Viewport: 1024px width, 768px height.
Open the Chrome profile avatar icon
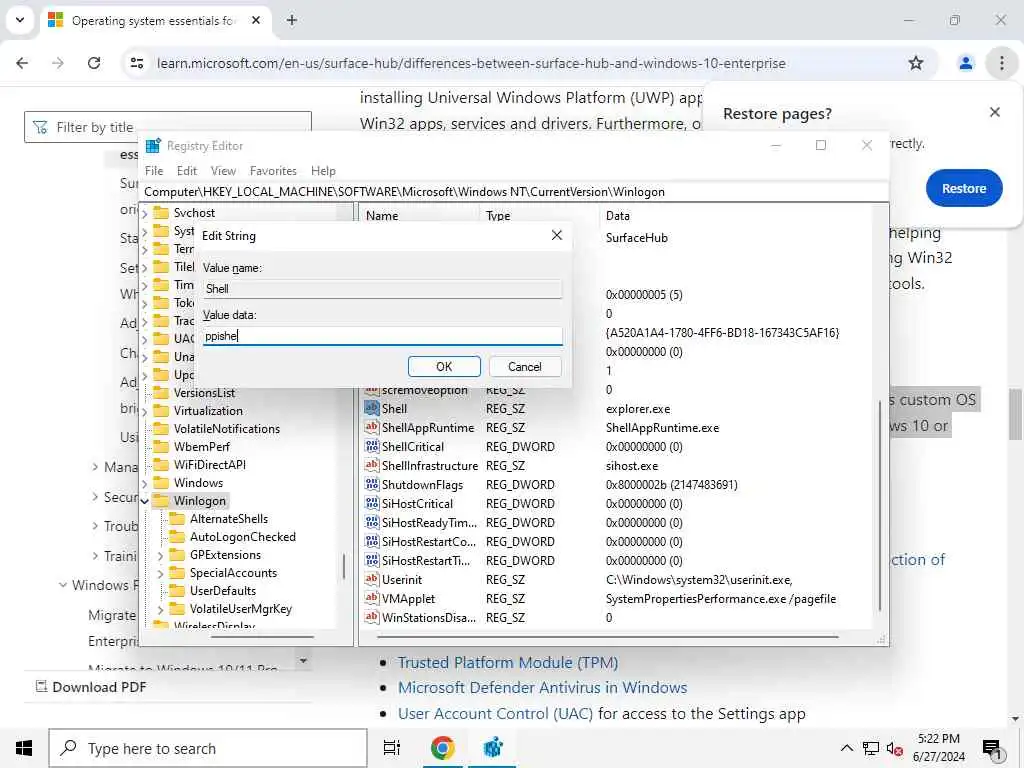click(x=965, y=63)
